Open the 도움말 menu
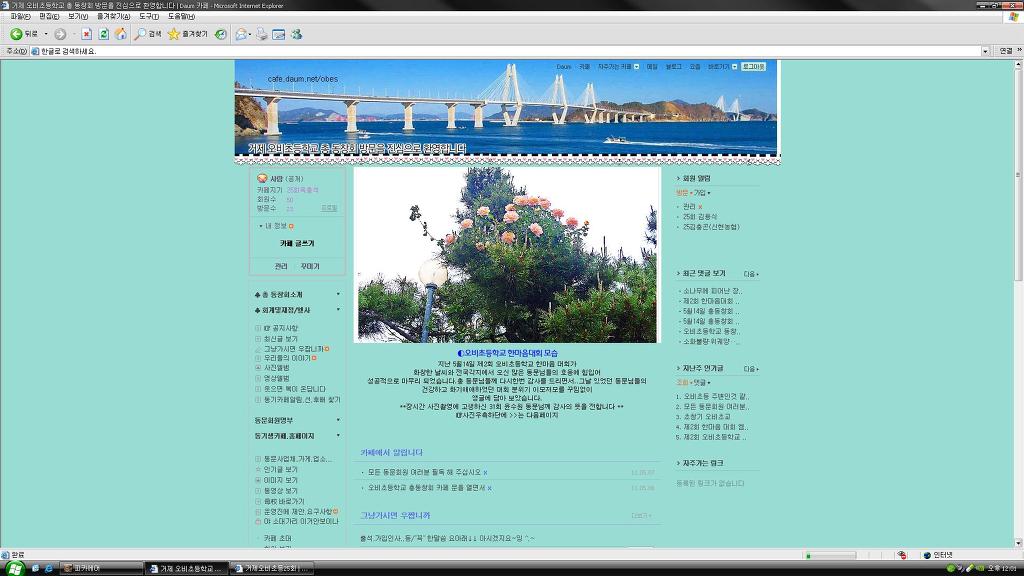 click(x=181, y=16)
